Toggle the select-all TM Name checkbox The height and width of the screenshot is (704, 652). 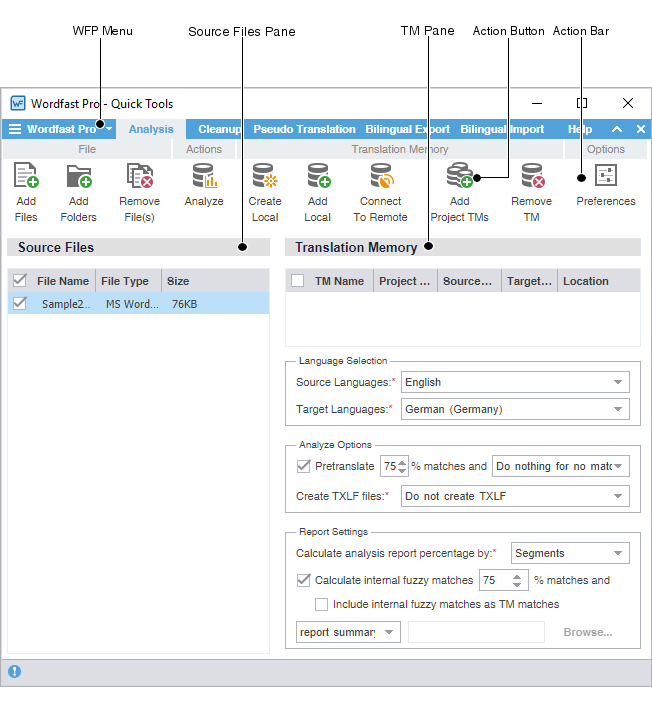point(297,281)
